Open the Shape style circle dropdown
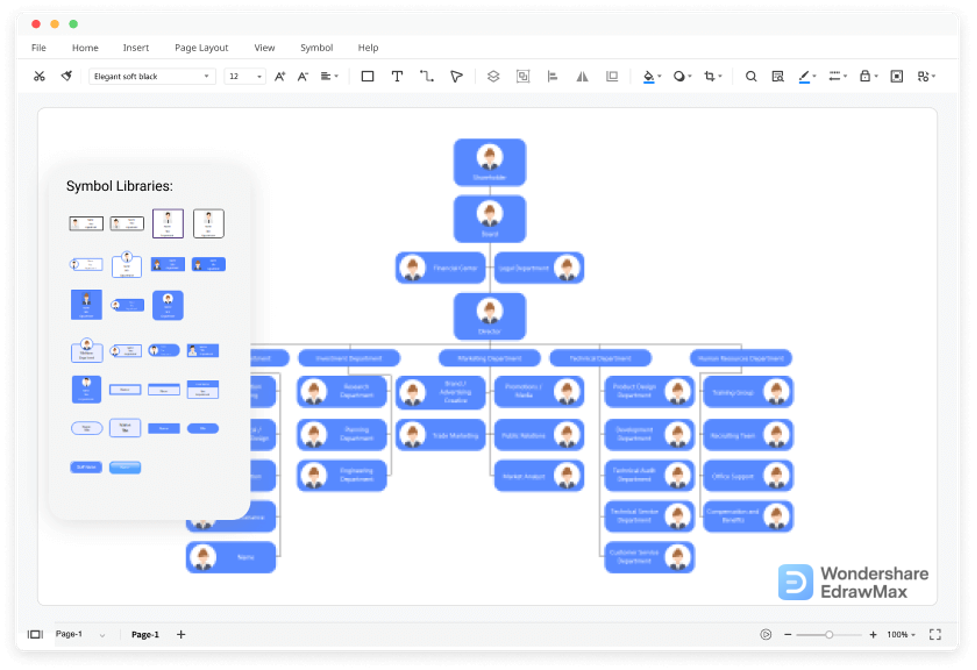 coord(682,76)
